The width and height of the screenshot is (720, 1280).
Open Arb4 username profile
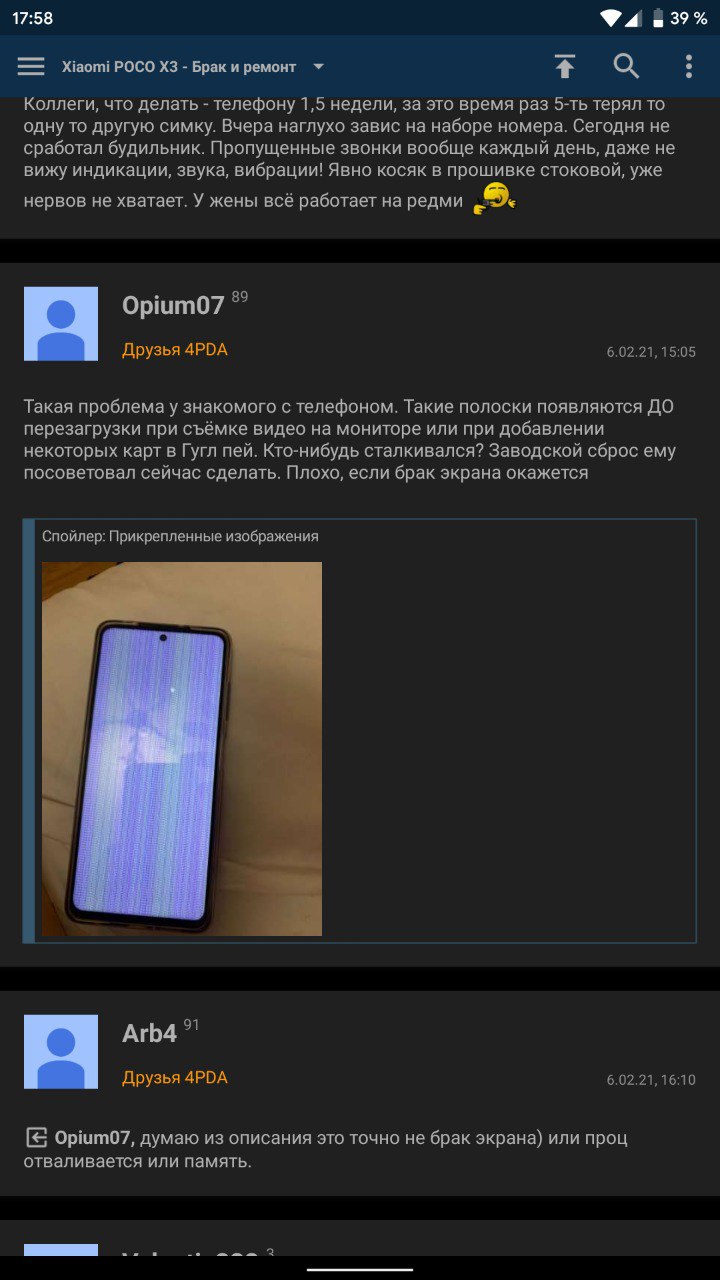click(150, 1034)
